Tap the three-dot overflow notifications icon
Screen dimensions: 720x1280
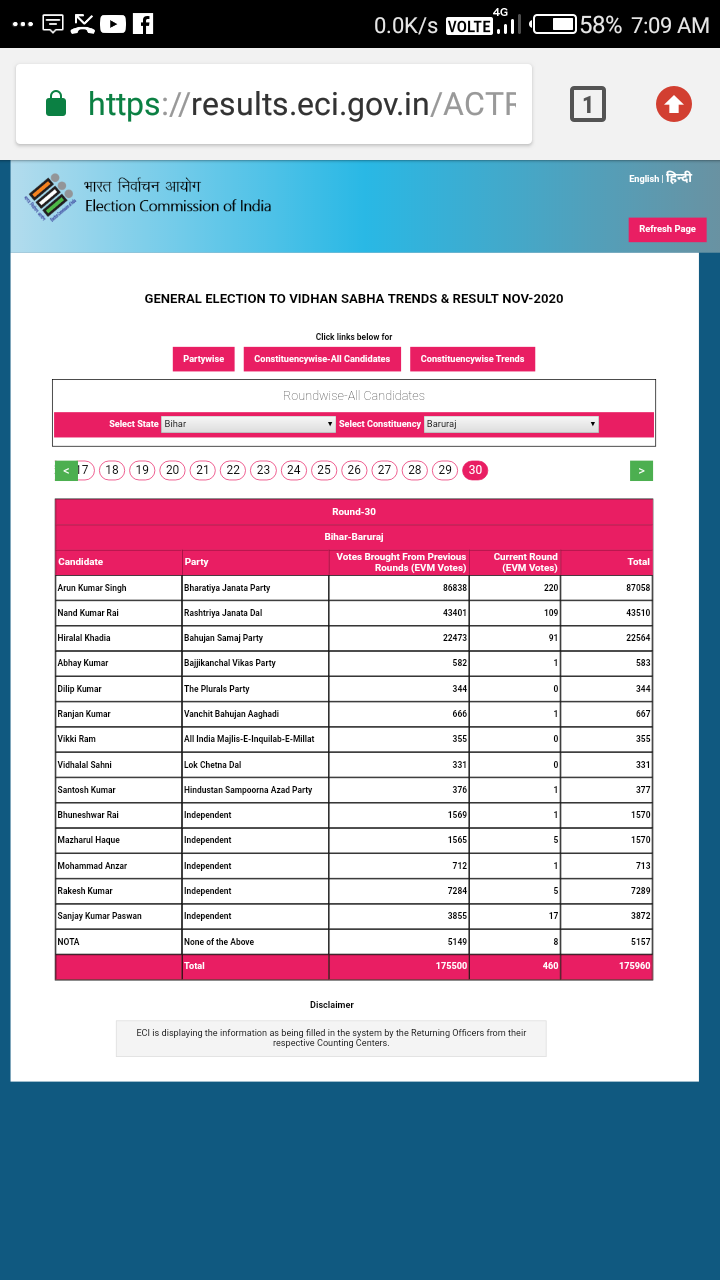pos(24,25)
